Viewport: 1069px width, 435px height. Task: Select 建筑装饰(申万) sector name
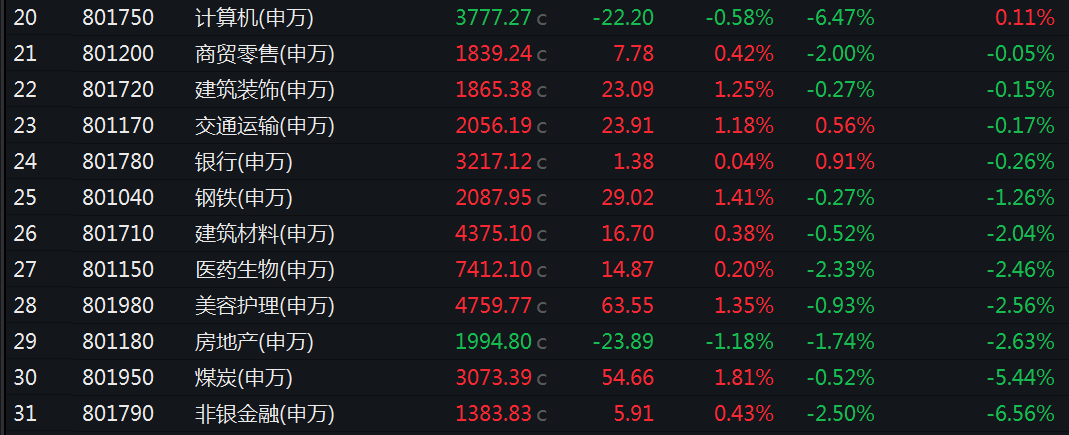click(265, 90)
